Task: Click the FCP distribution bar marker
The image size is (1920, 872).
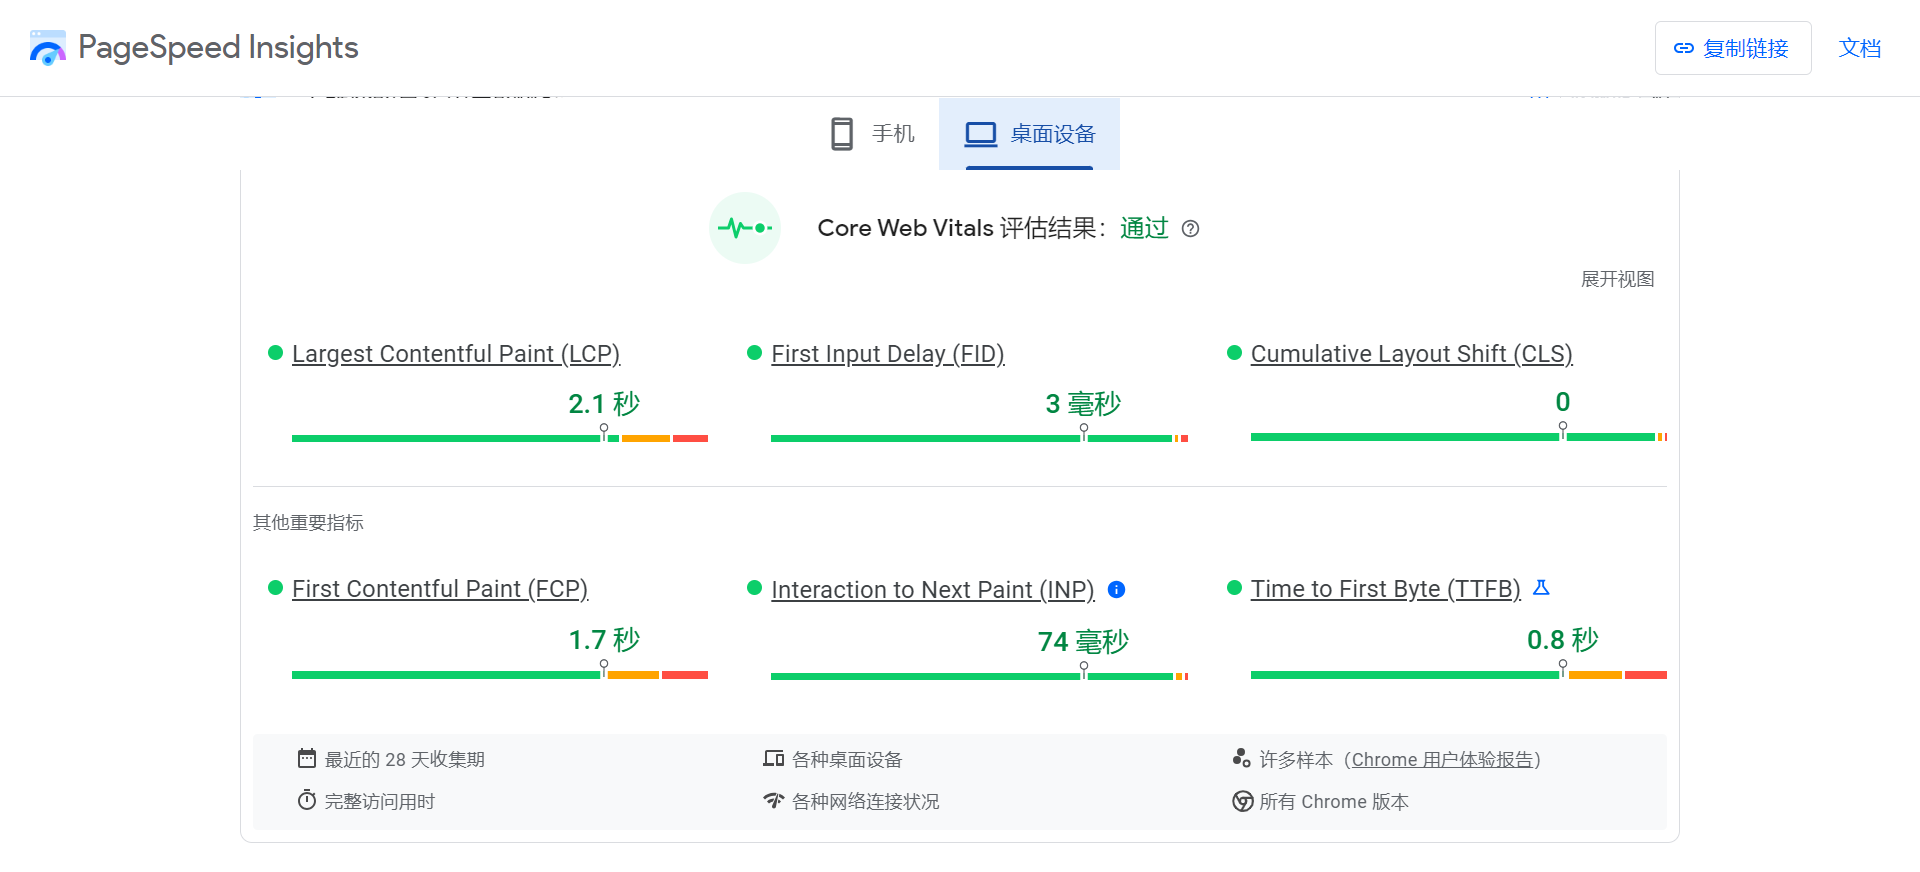Action: click(x=604, y=668)
